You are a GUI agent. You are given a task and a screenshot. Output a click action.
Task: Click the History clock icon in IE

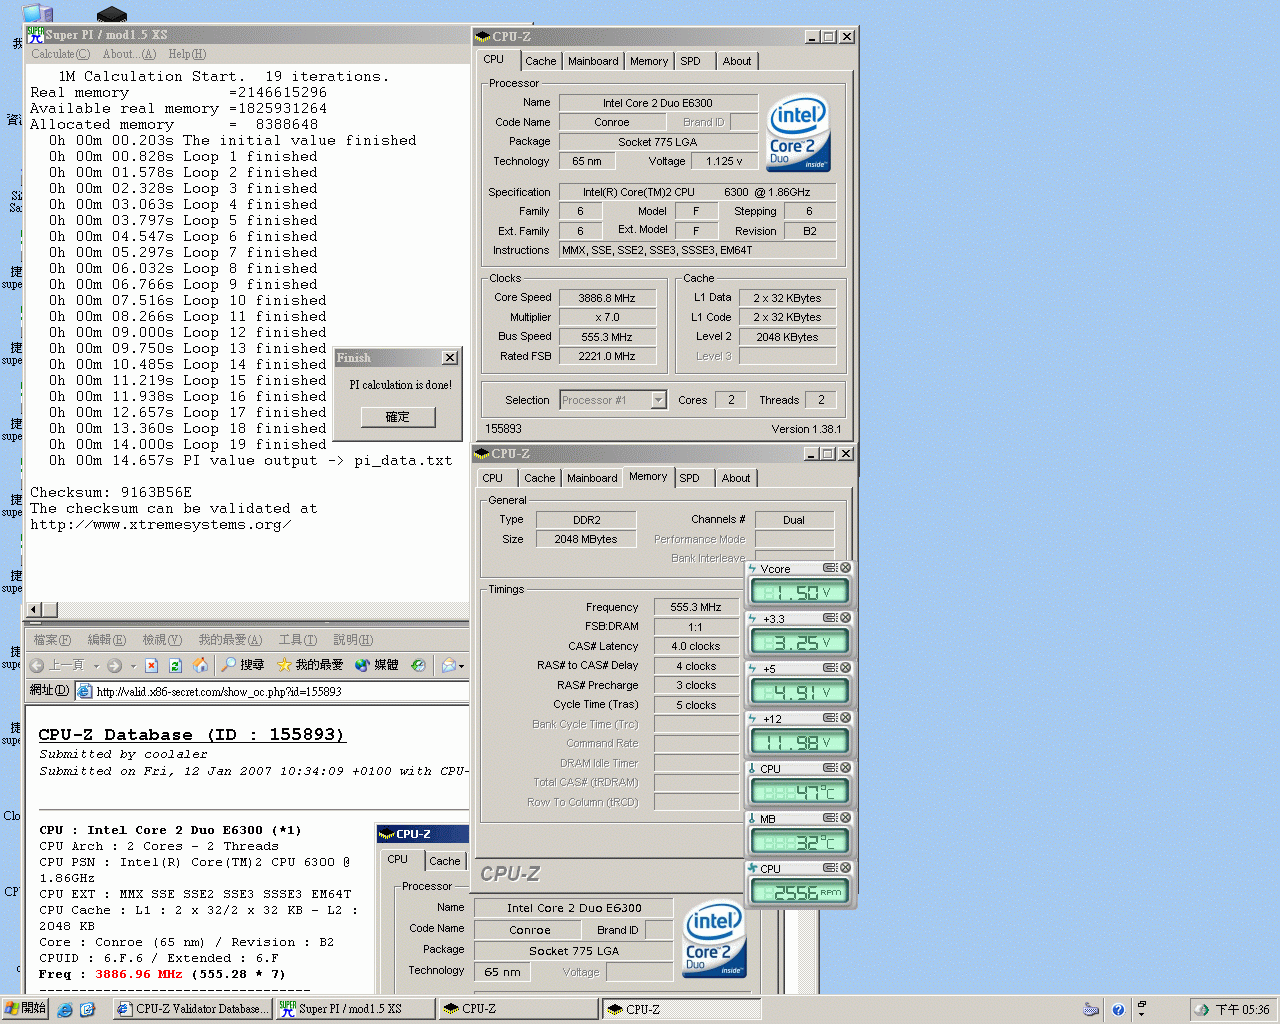[x=418, y=665]
